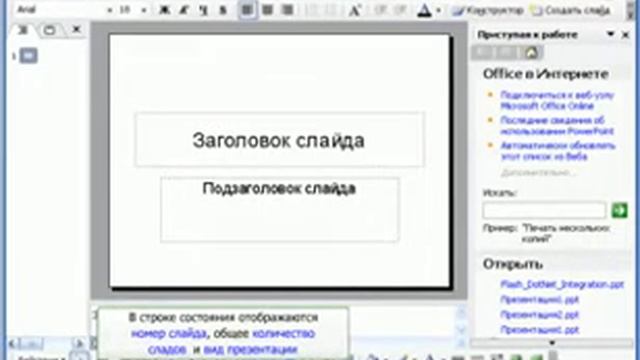
Task: Click the Заголовок слайда title placeholder
Action: 279,140
